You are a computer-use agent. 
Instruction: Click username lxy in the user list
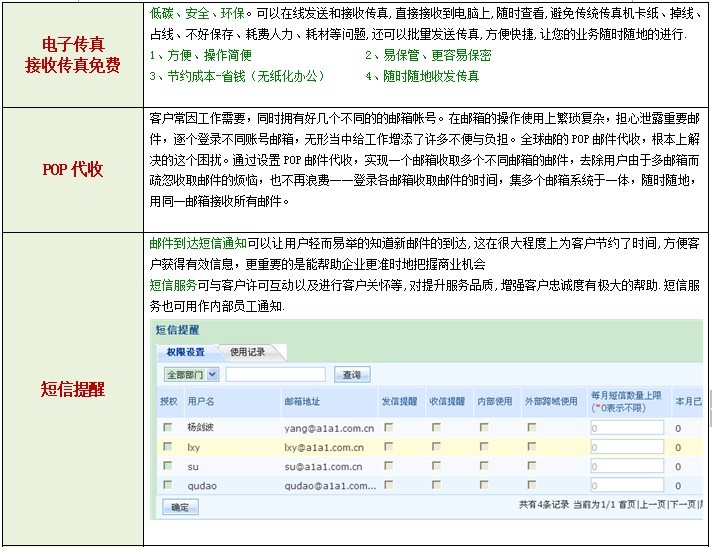point(193,448)
